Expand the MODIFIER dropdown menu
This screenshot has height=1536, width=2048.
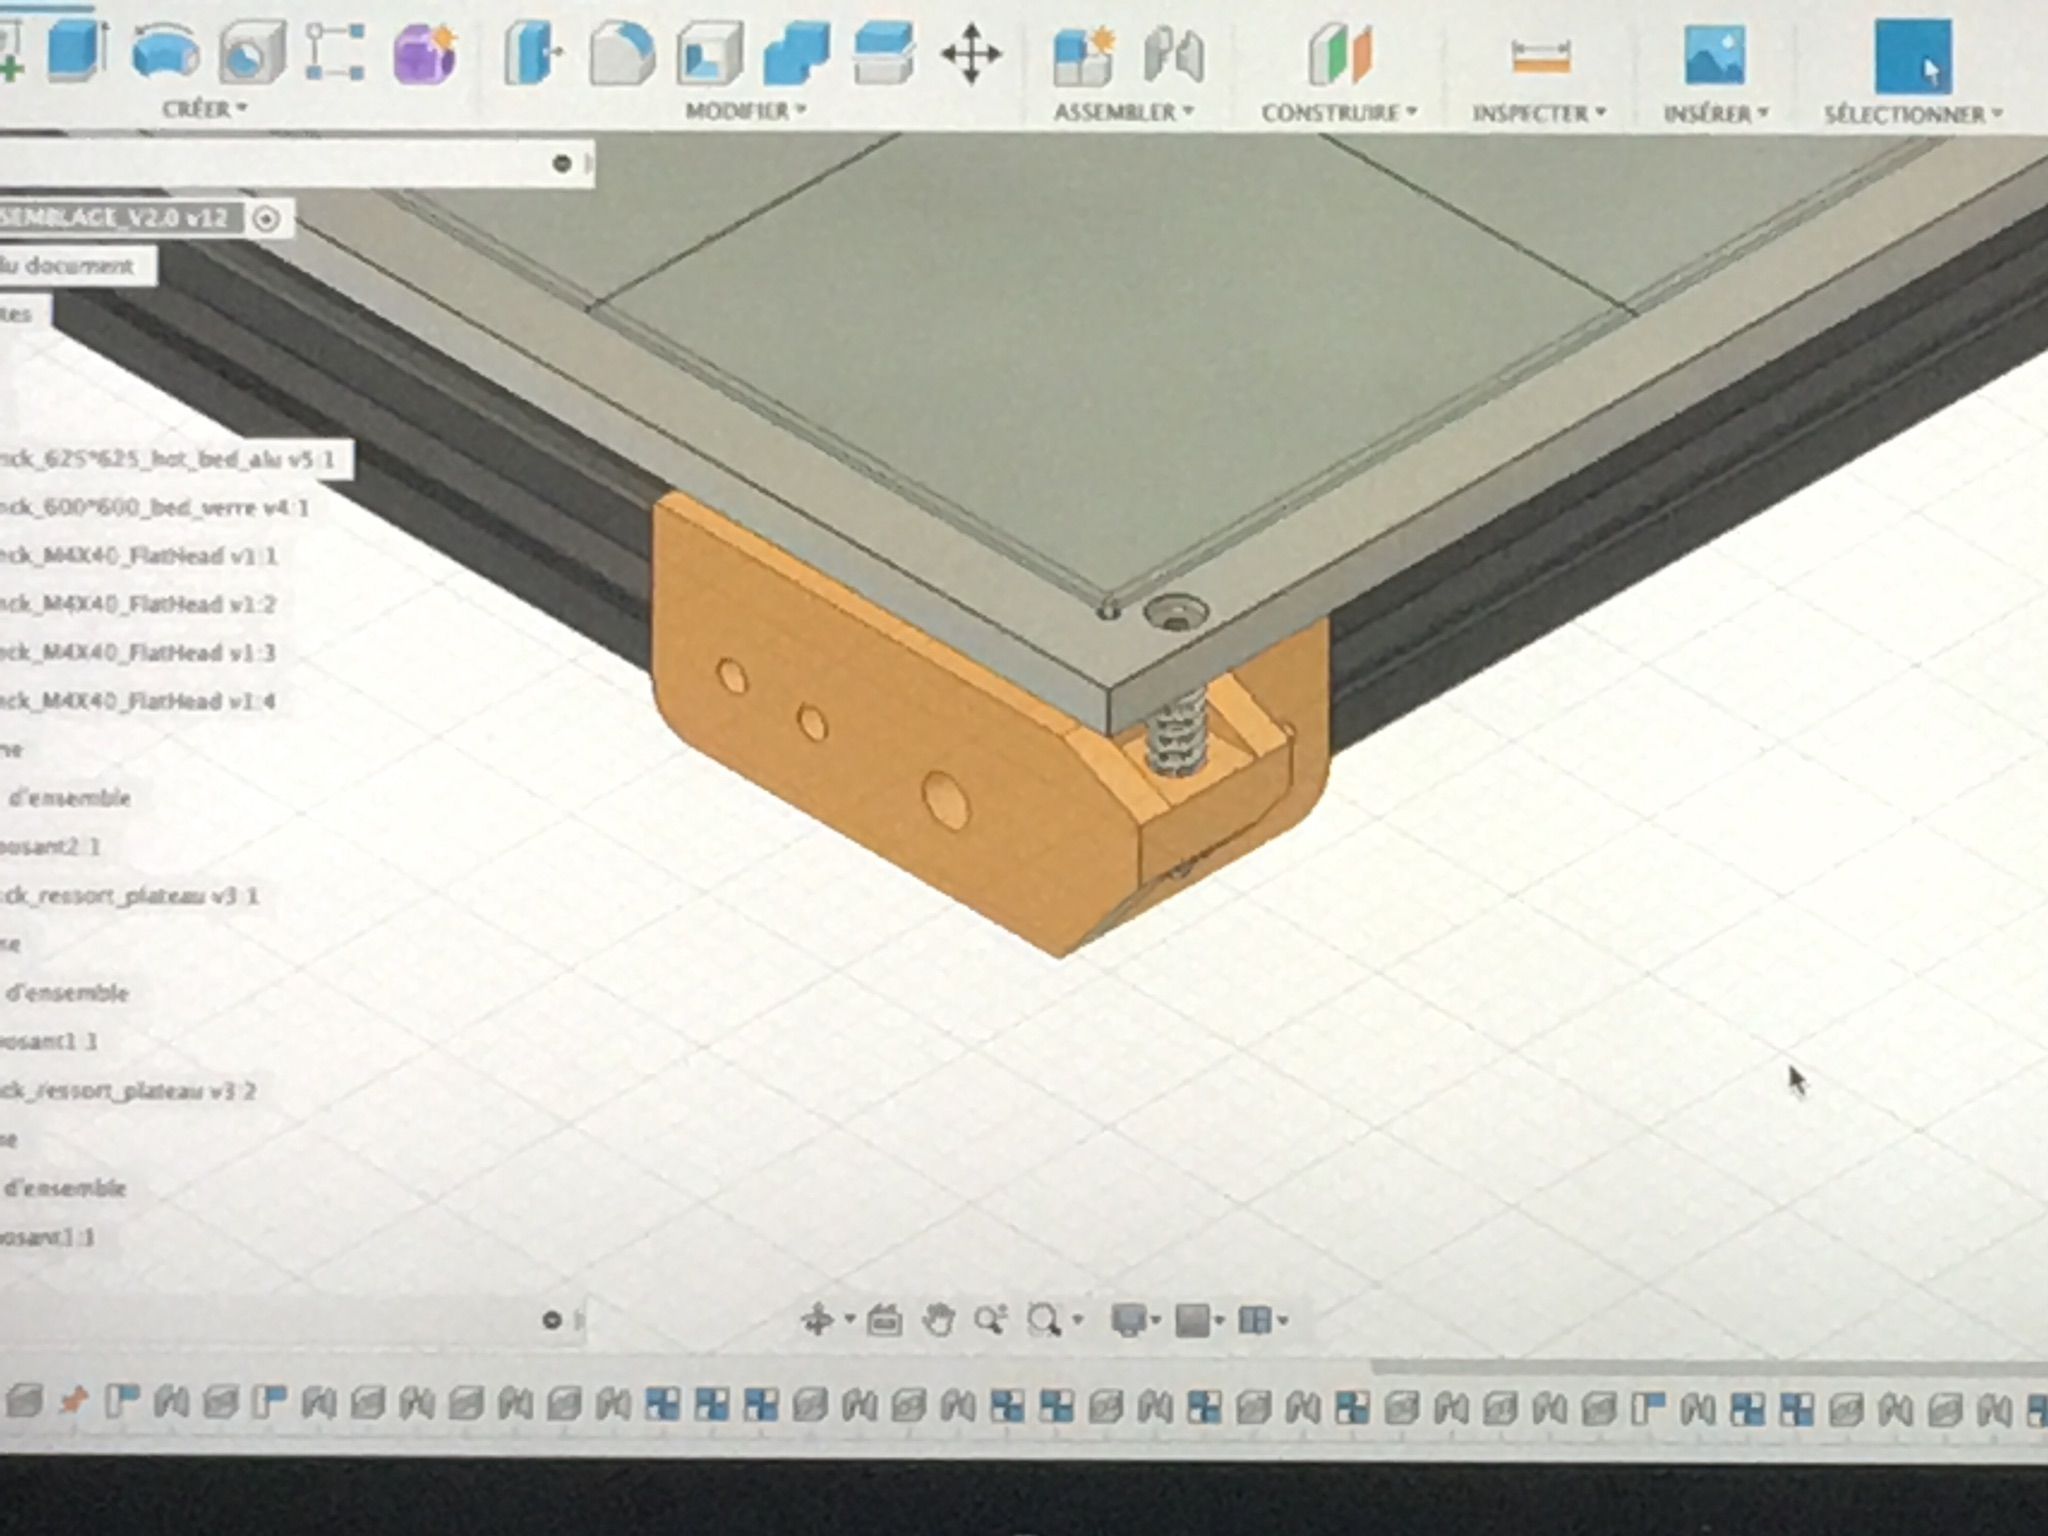(745, 111)
